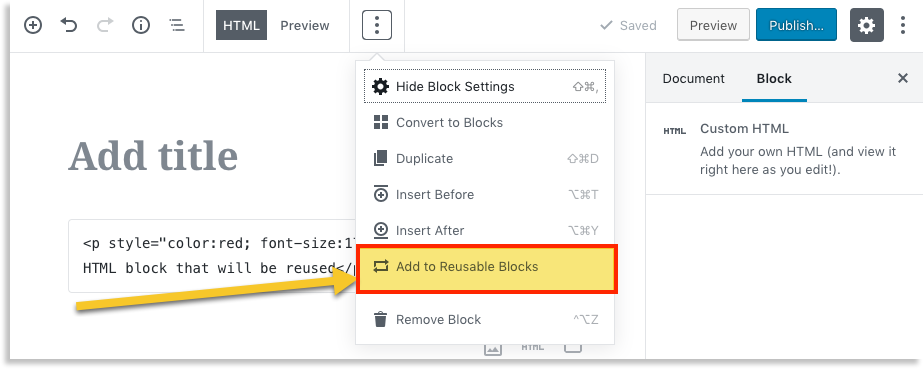The height and width of the screenshot is (369, 923).
Task: Click the Publish… button
Action: (x=796, y=25)
